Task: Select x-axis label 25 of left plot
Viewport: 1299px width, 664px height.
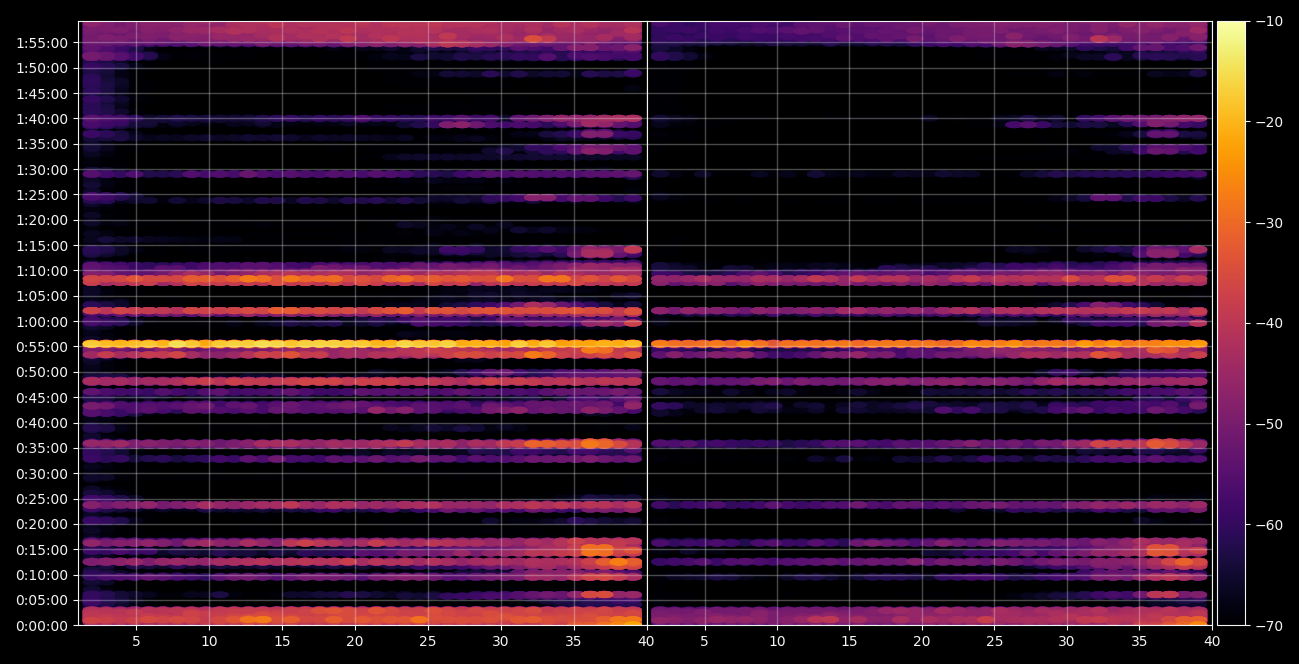Action: tap(428, 640)
